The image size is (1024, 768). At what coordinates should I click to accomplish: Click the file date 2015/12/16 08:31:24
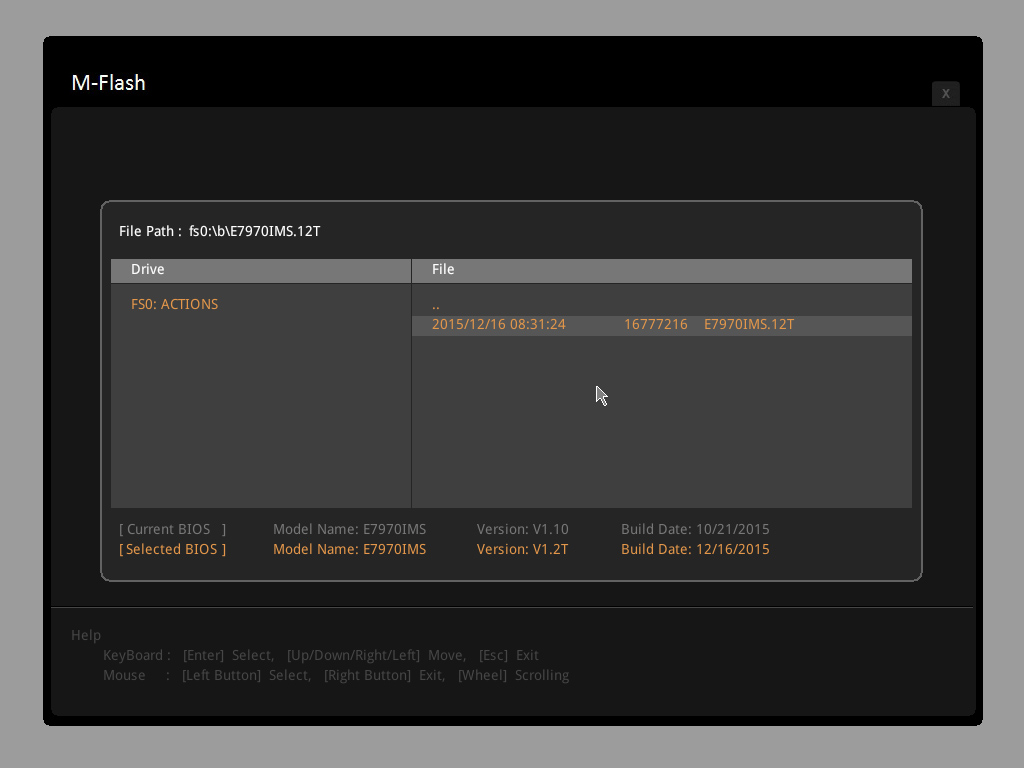(x=498, y=325)
